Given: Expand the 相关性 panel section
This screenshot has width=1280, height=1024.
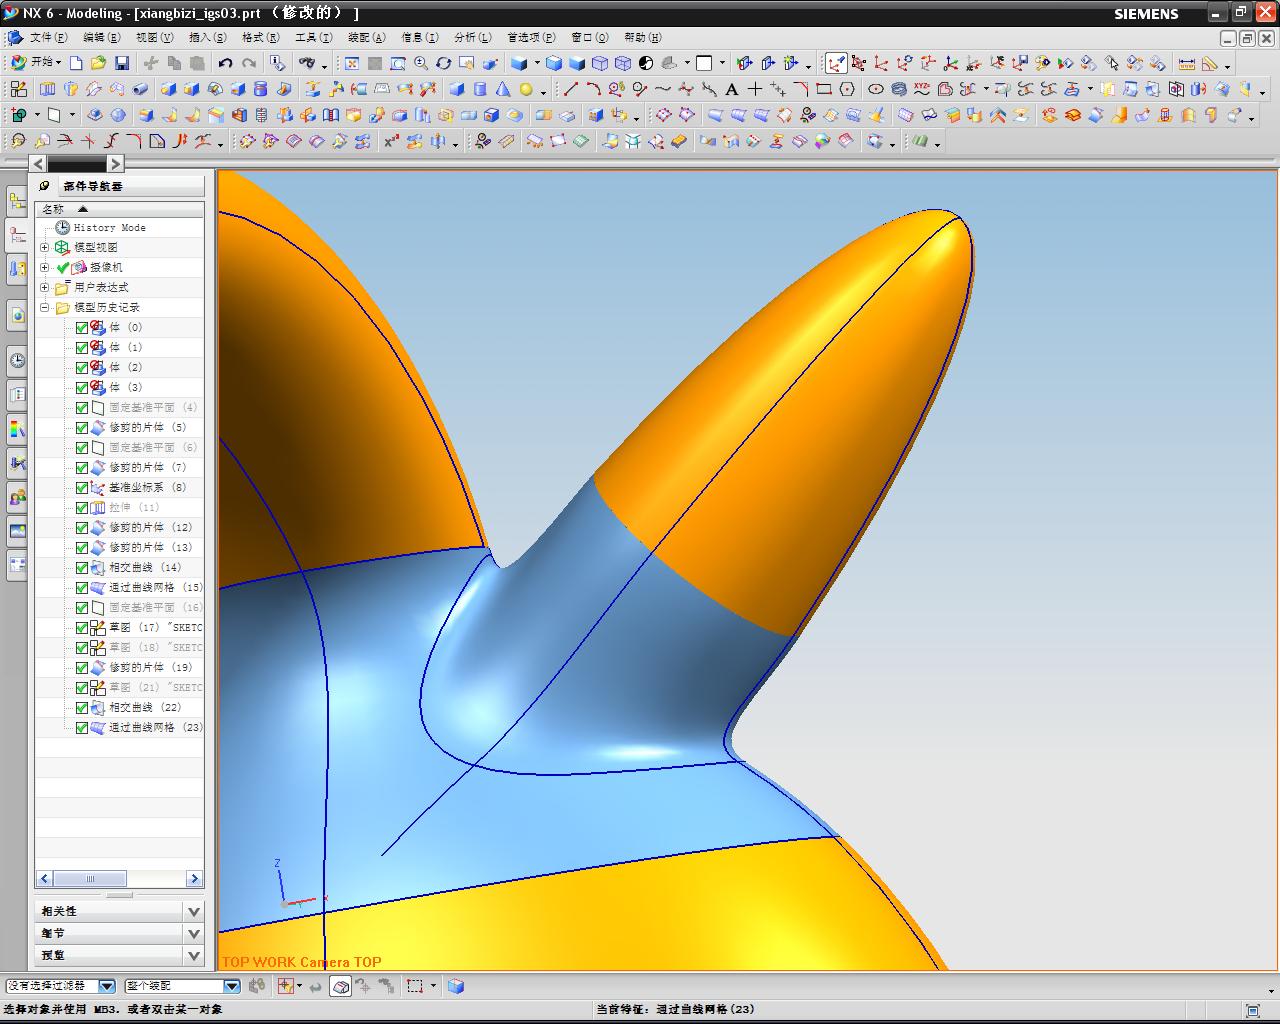Looking at the screenshot, I should coord(194,911).
